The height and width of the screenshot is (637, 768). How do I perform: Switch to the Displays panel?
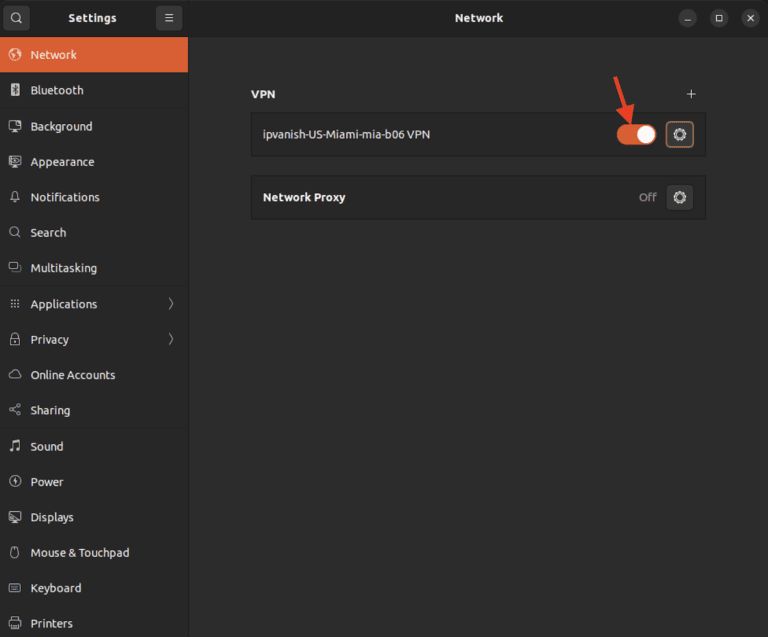click(x=52, y=517)
